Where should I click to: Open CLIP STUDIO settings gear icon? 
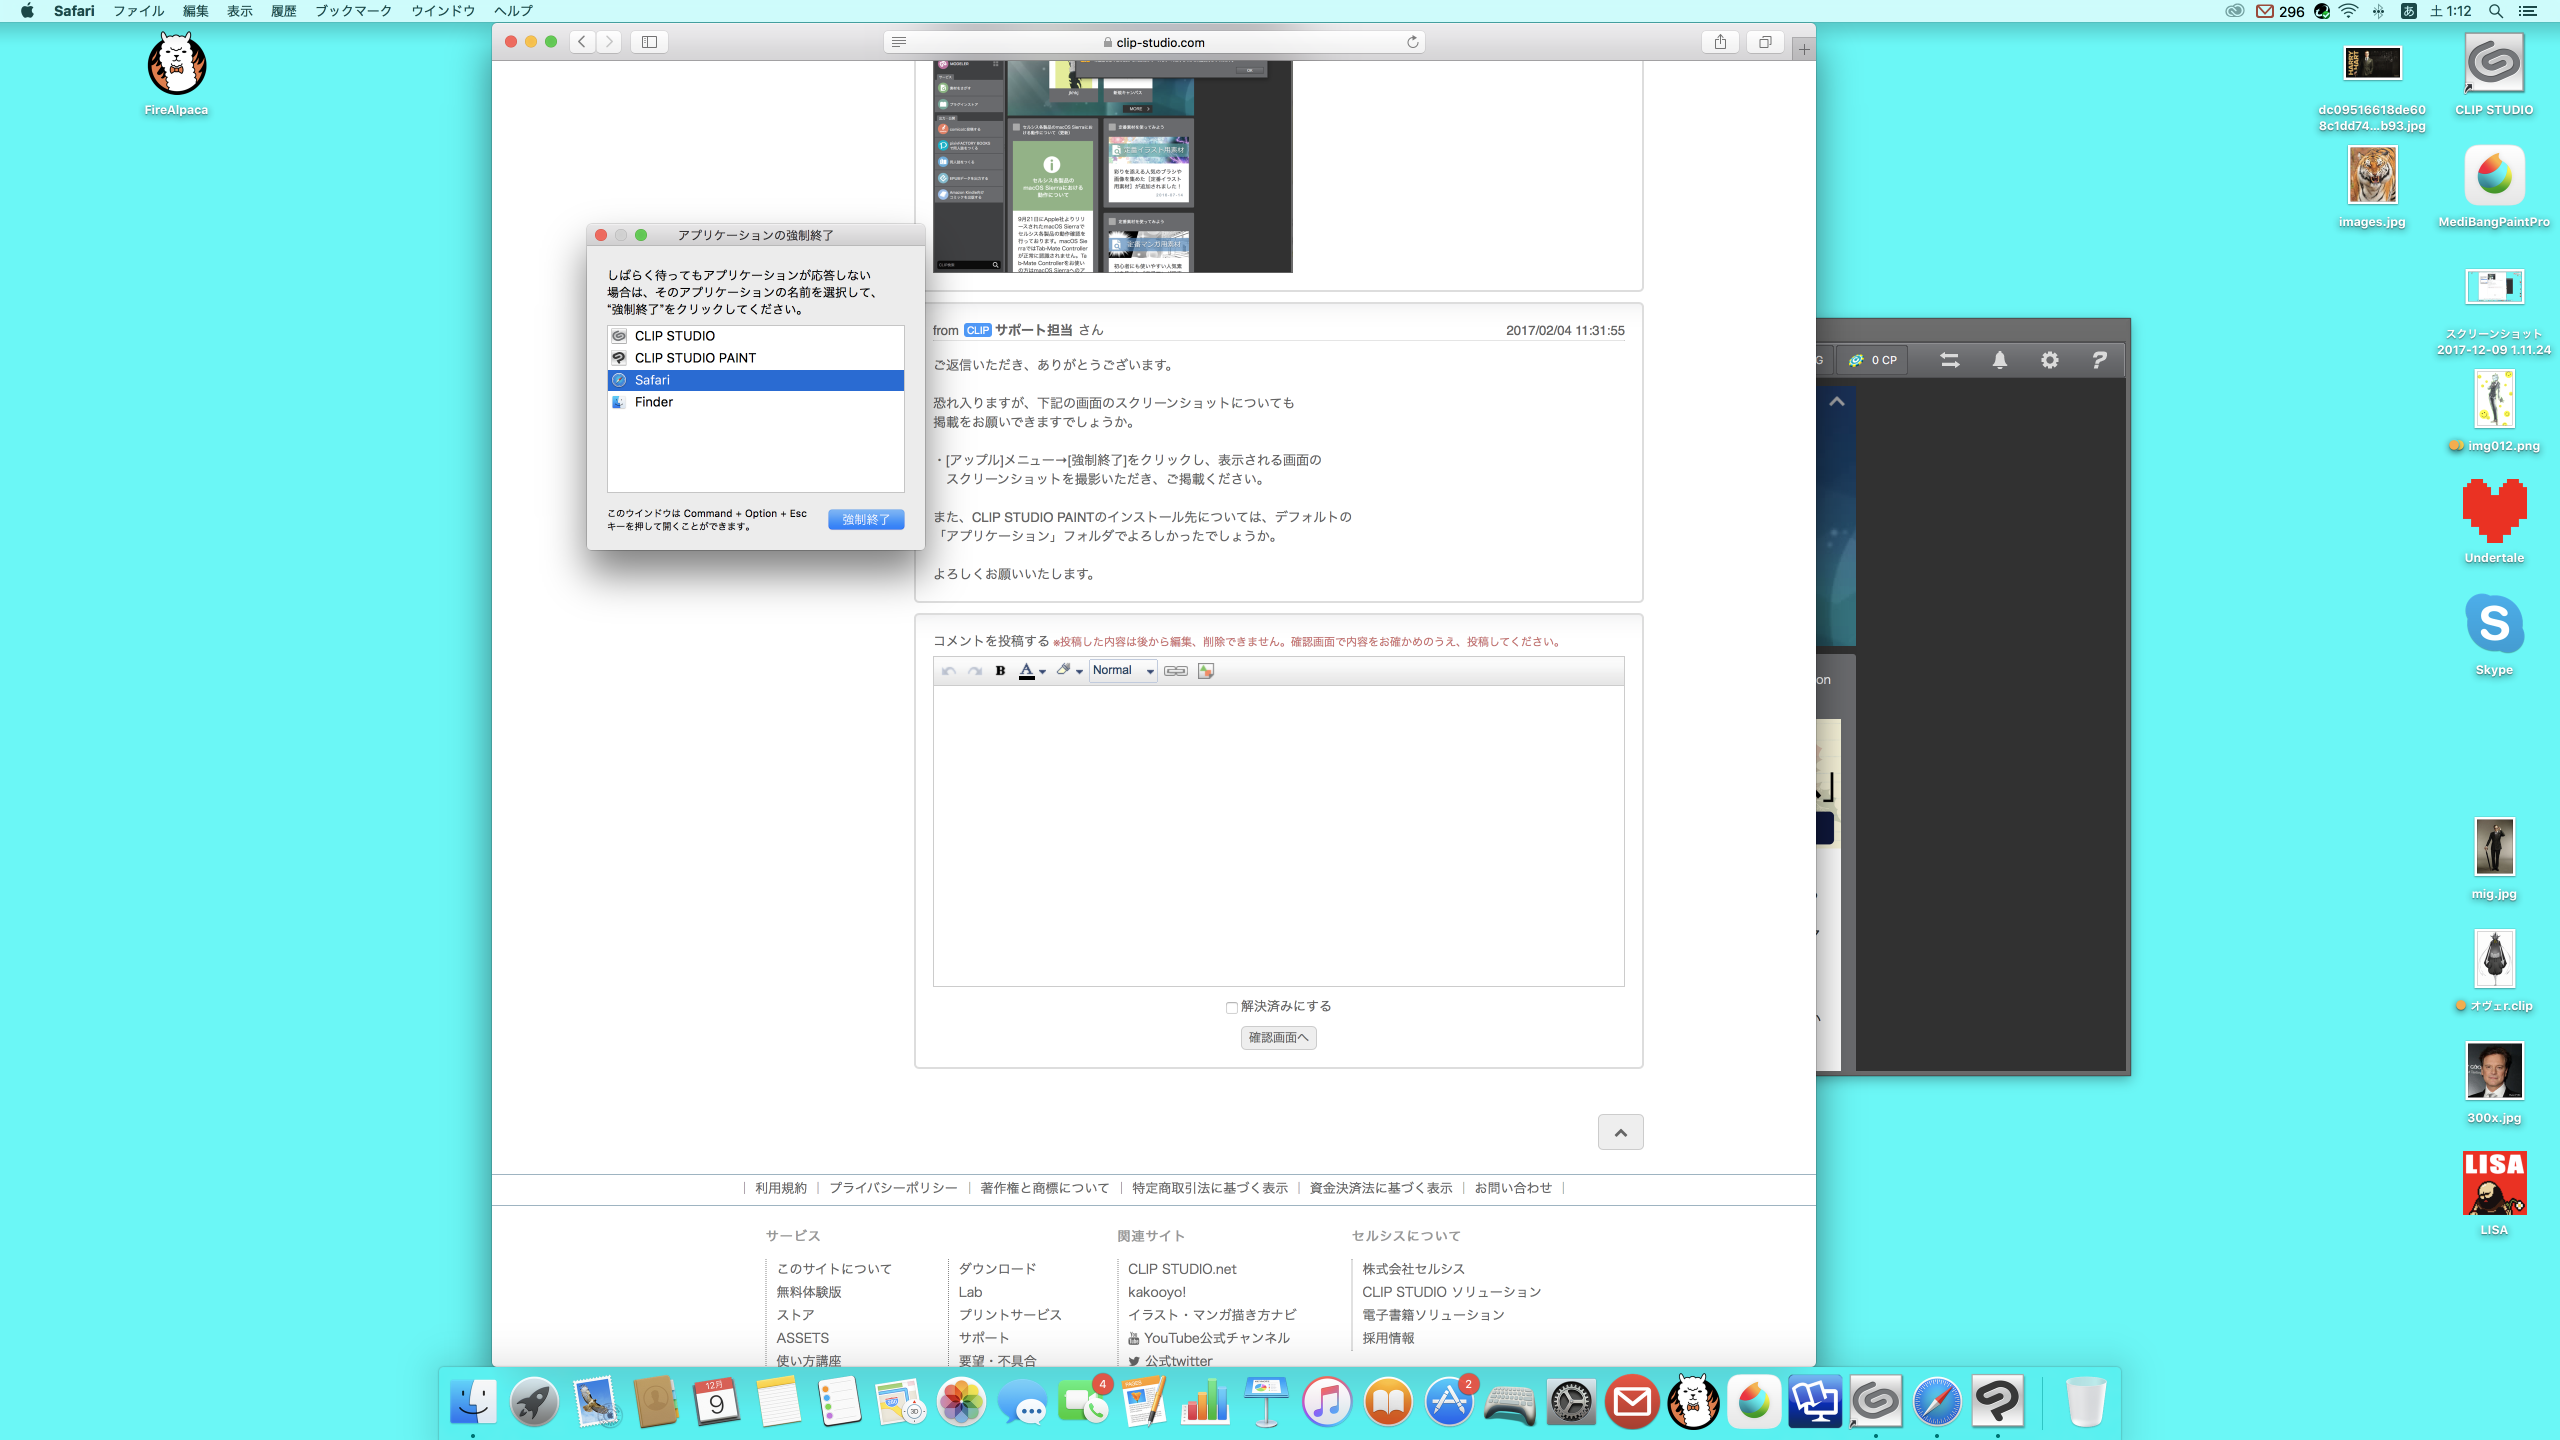tap(2049, 360)
